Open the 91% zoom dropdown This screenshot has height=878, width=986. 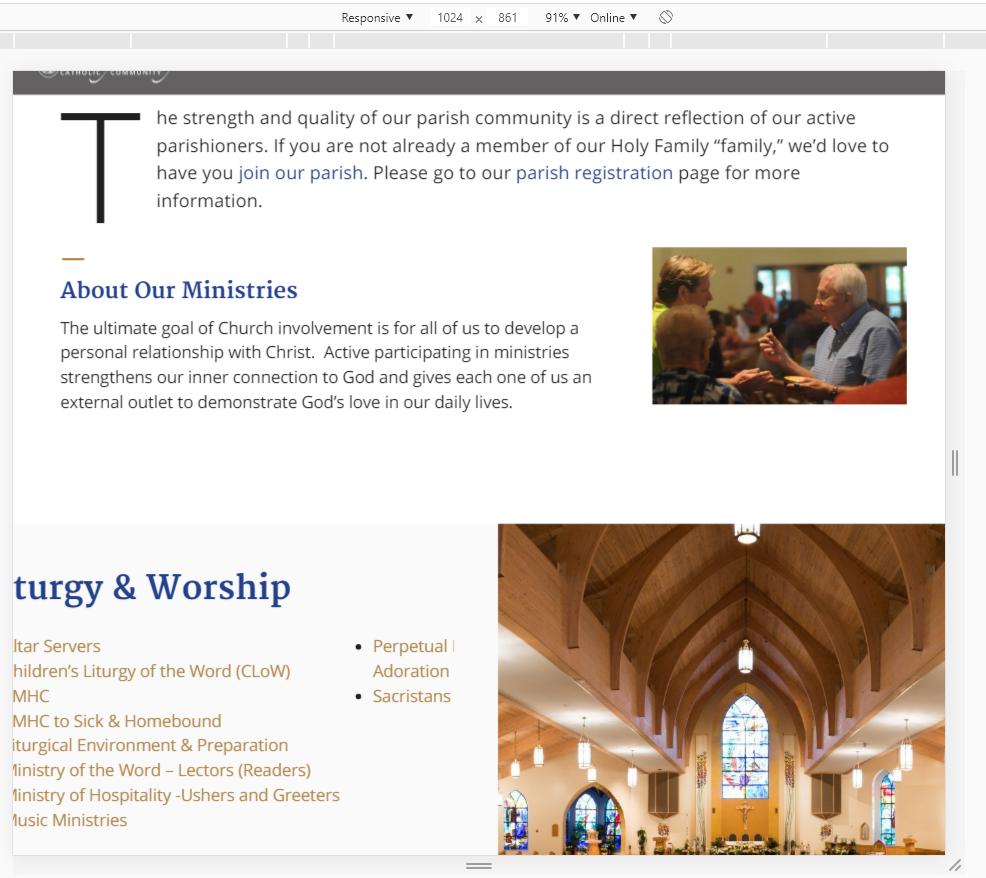(x=562, y=18)
